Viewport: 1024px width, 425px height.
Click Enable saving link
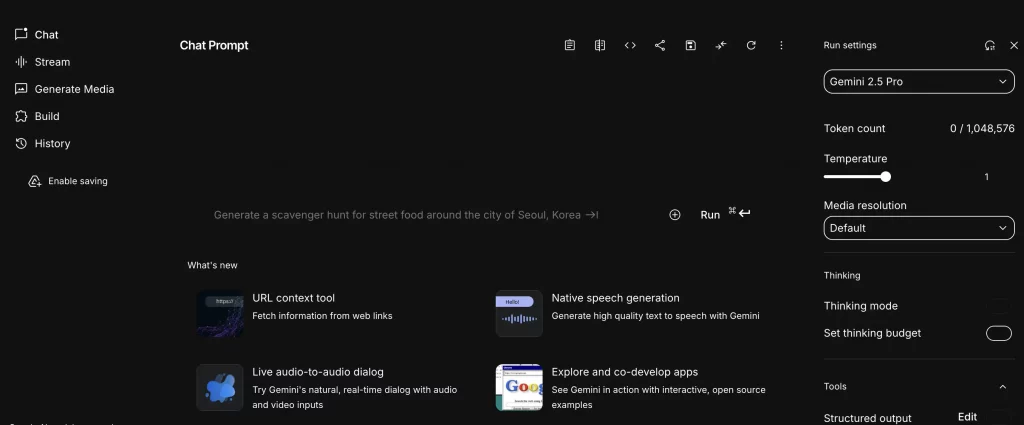pyautogui.click(x=77, y=181)
